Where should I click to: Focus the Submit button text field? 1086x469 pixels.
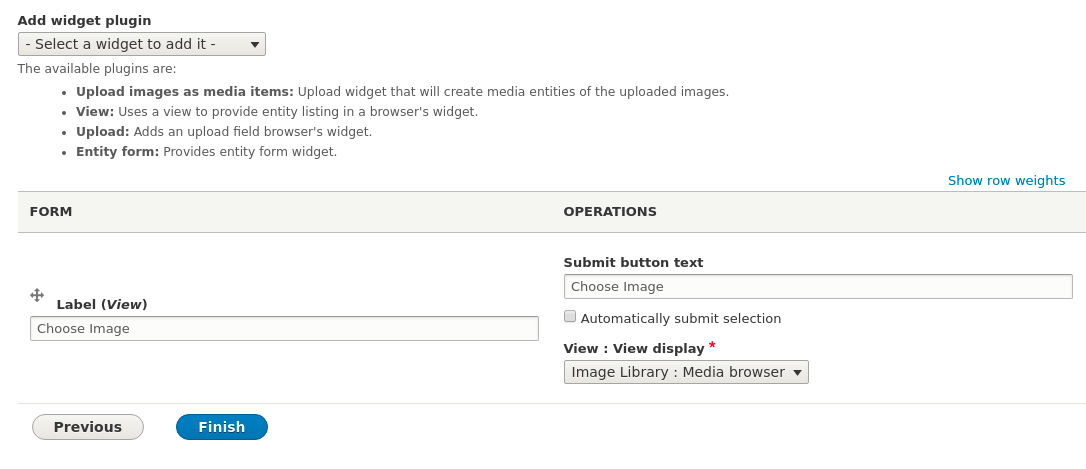(x=818, y=287)
